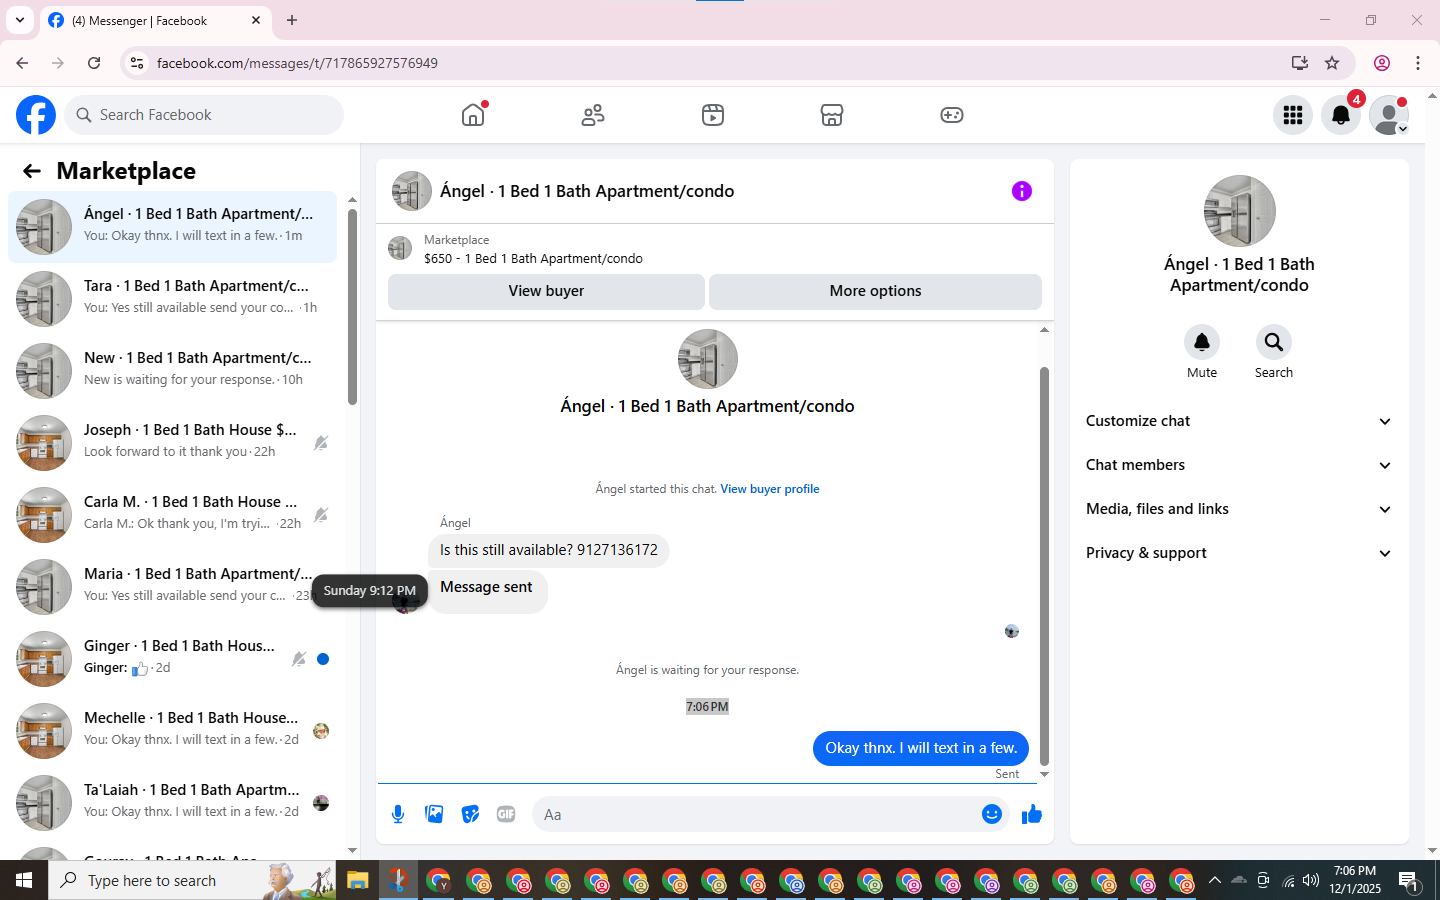This screenshot has width=1440, height=900.
Task: Send a voice clip with microphone icon
Action: pyautogui.click(x=398, y=814)
